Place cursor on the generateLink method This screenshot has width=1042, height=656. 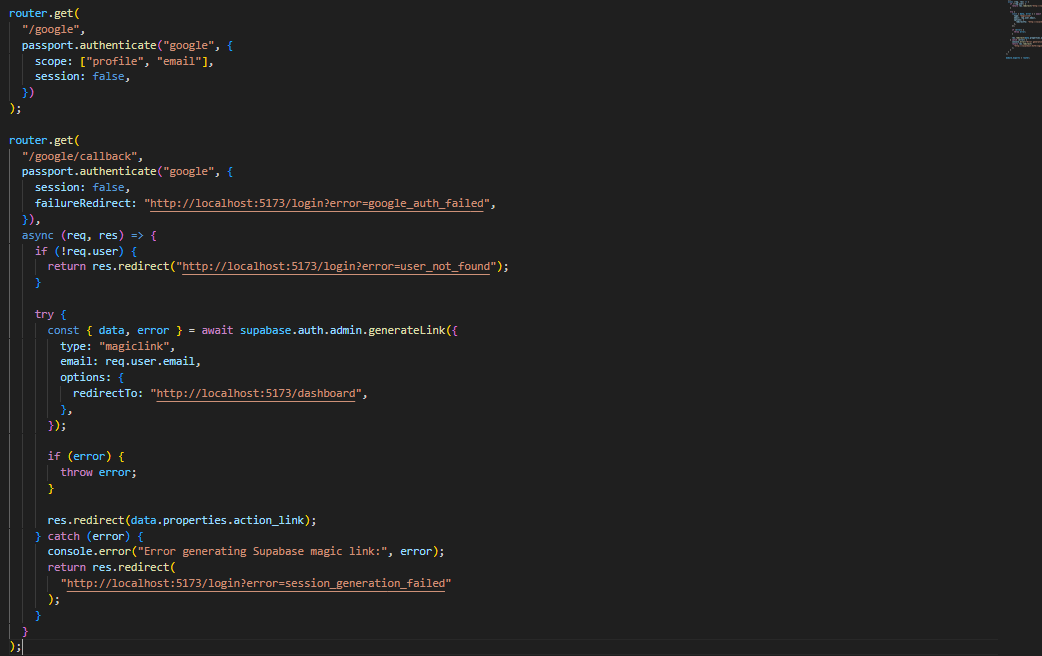[412, 330]
